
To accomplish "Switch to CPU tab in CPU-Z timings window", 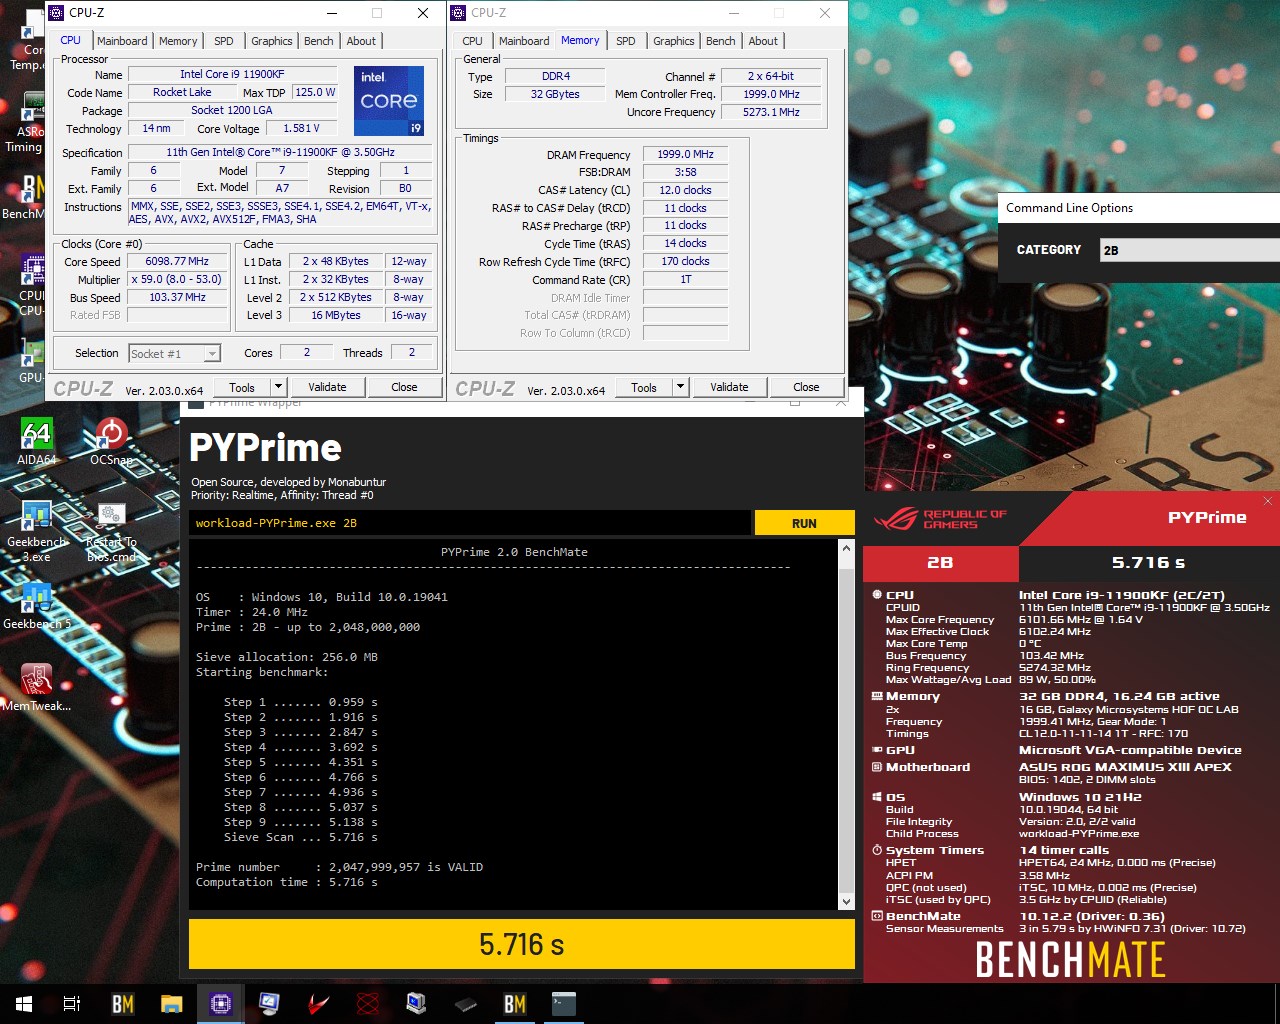I will point(472,41).
